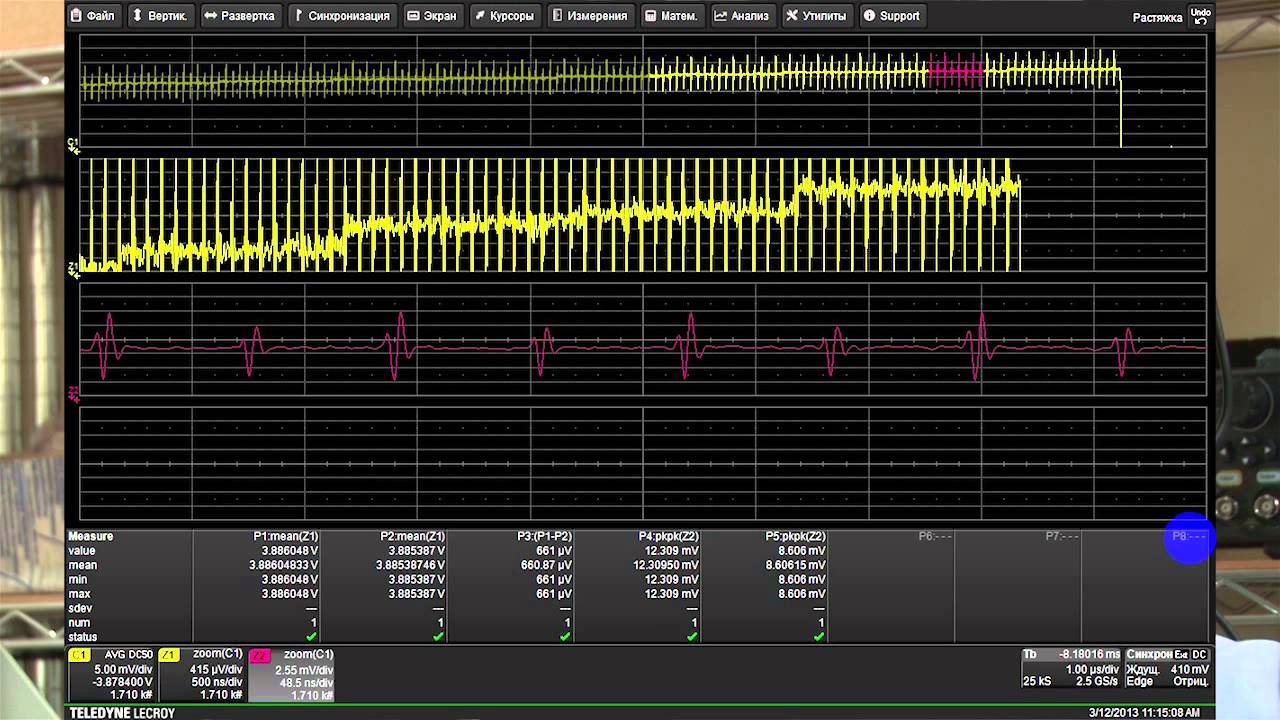
Task: Click the P5 status green checkmark
Action: [x=819, y=637]
